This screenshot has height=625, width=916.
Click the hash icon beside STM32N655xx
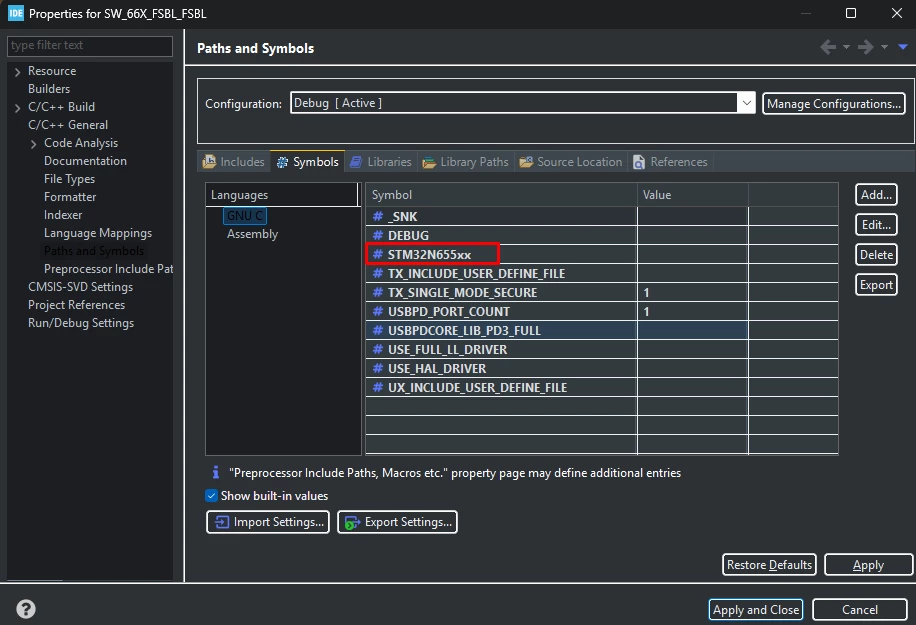(x=378, y=254)
